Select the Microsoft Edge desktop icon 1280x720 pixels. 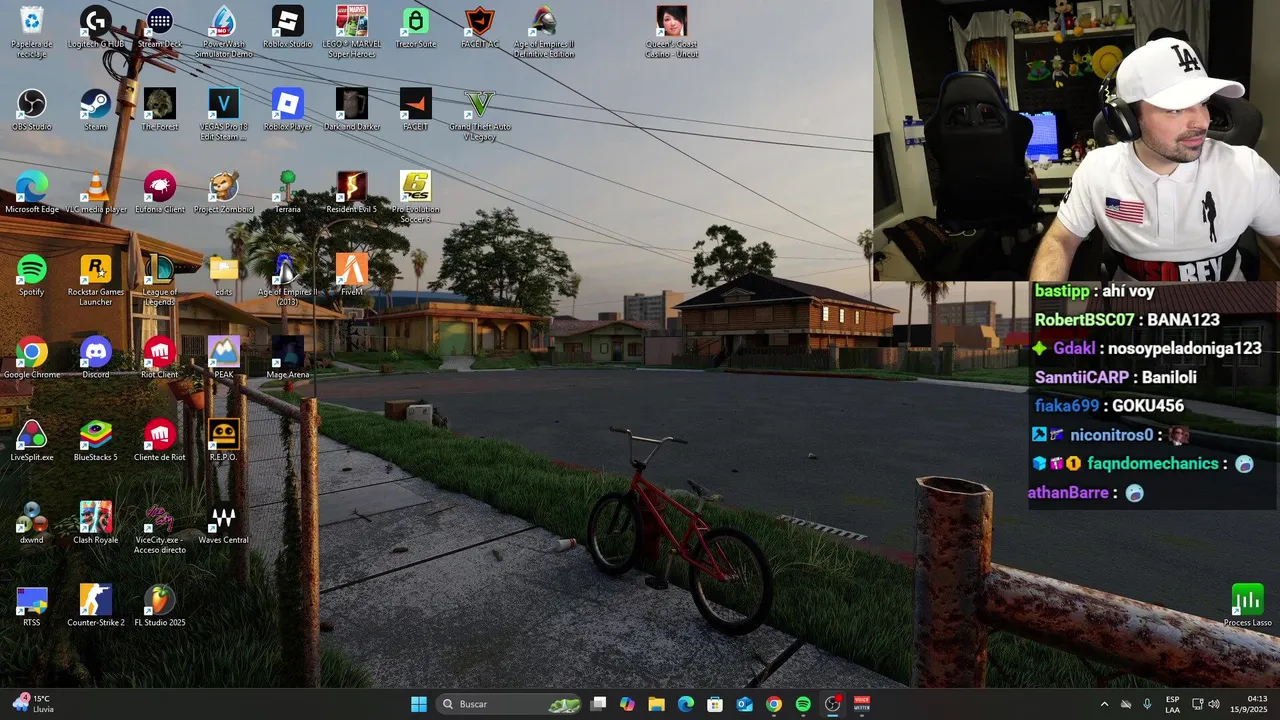pos(32,192)
